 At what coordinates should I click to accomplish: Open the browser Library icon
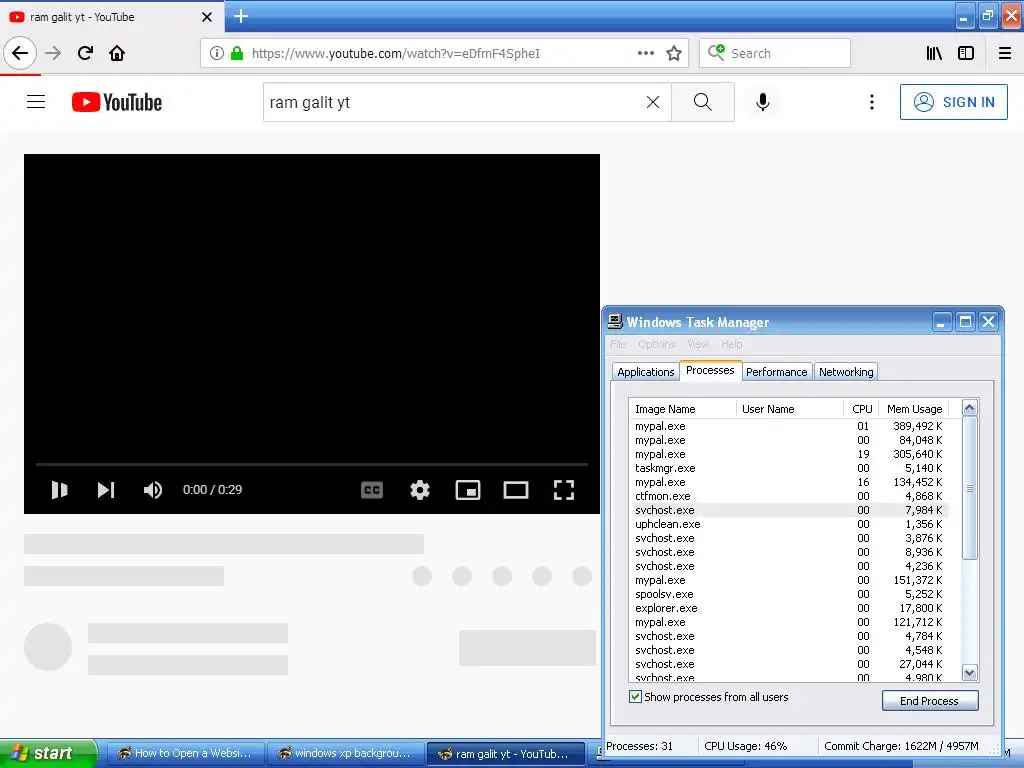[934, 53]
